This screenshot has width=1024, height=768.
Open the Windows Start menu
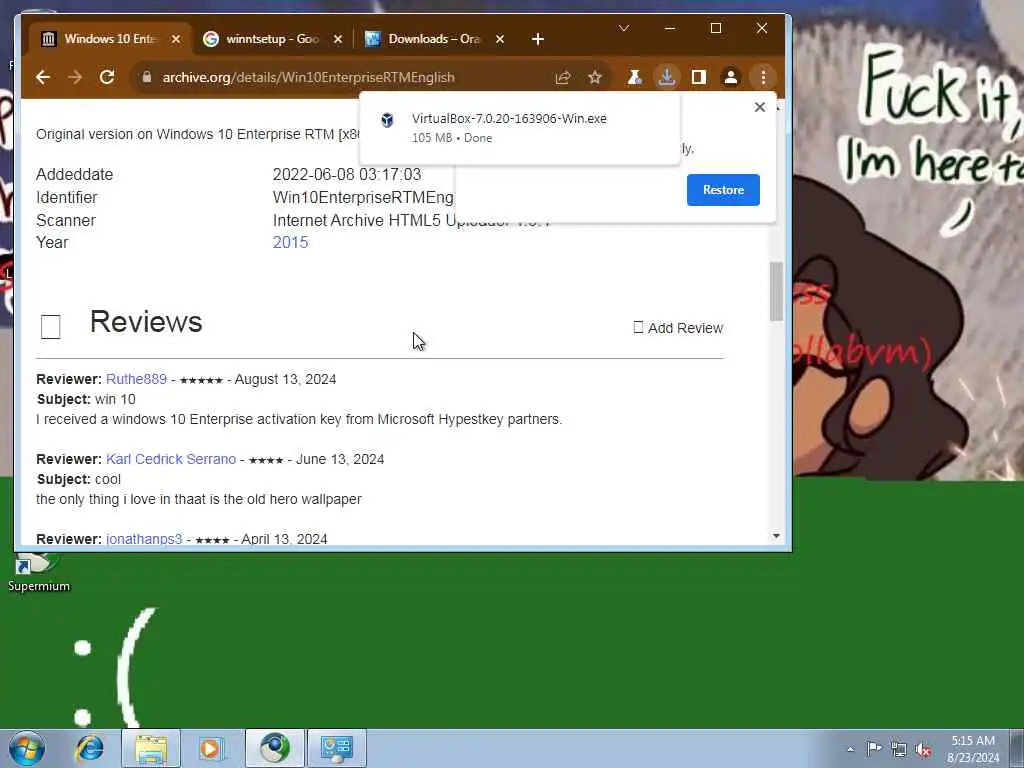27,748
